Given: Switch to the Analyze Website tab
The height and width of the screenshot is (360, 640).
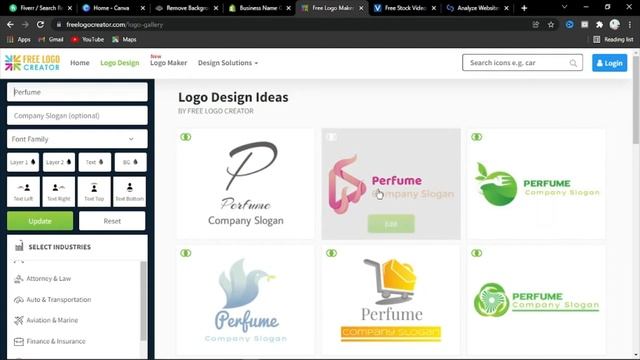Looking at the screenshot, I should tap(478, 8).
